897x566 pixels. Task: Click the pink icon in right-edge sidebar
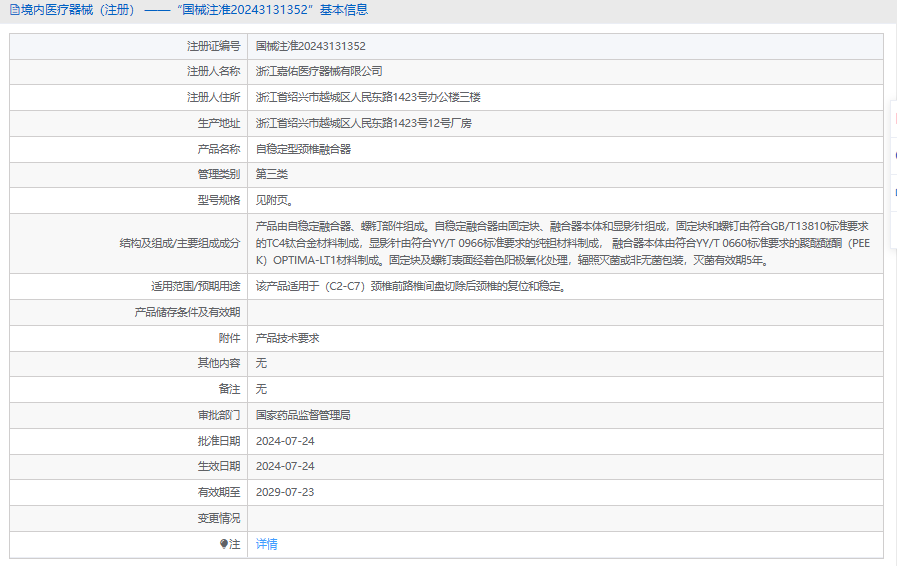click(894, 118)
